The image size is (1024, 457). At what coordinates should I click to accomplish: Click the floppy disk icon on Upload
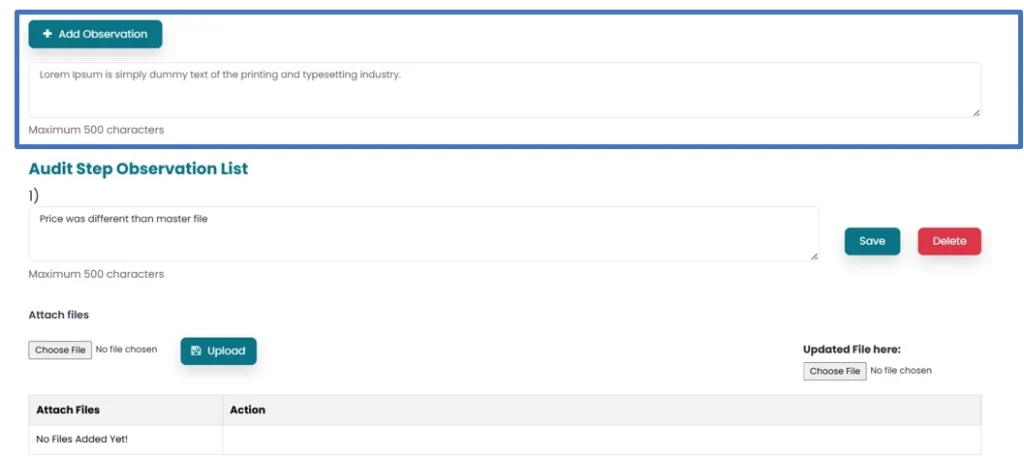pos(196,351)
